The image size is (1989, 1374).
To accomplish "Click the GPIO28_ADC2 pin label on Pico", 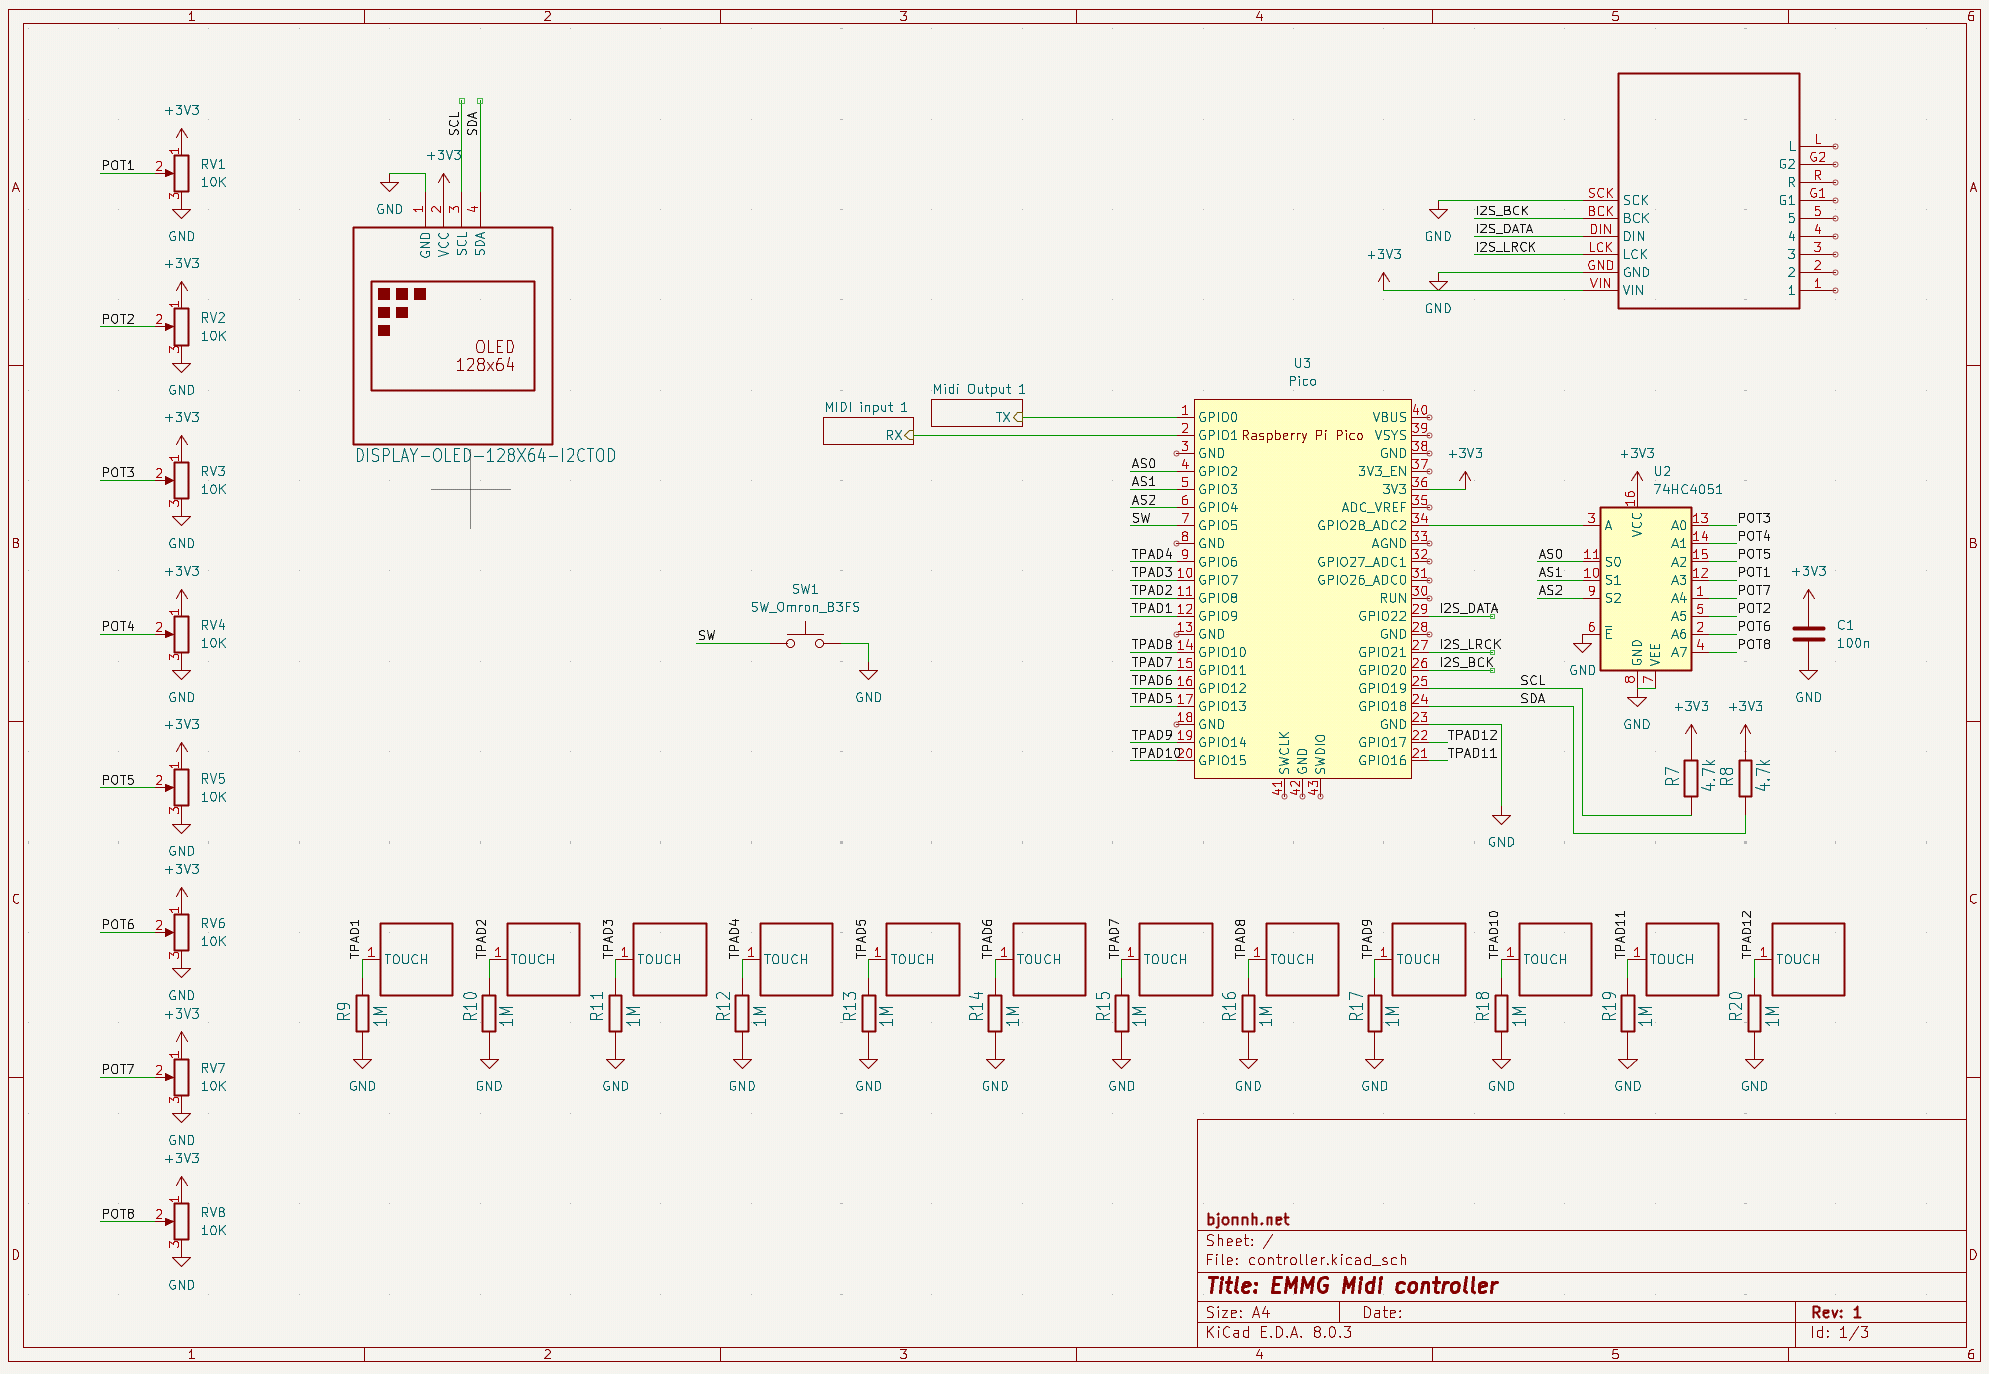I will pyautogui.click(x=1361, y=525).
